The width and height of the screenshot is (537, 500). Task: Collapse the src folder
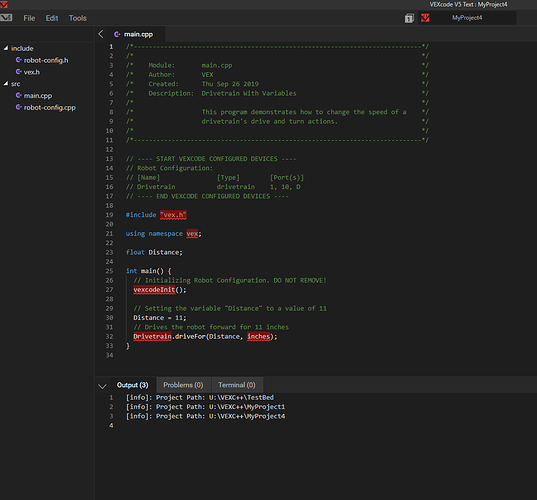[x=6, y=84]
